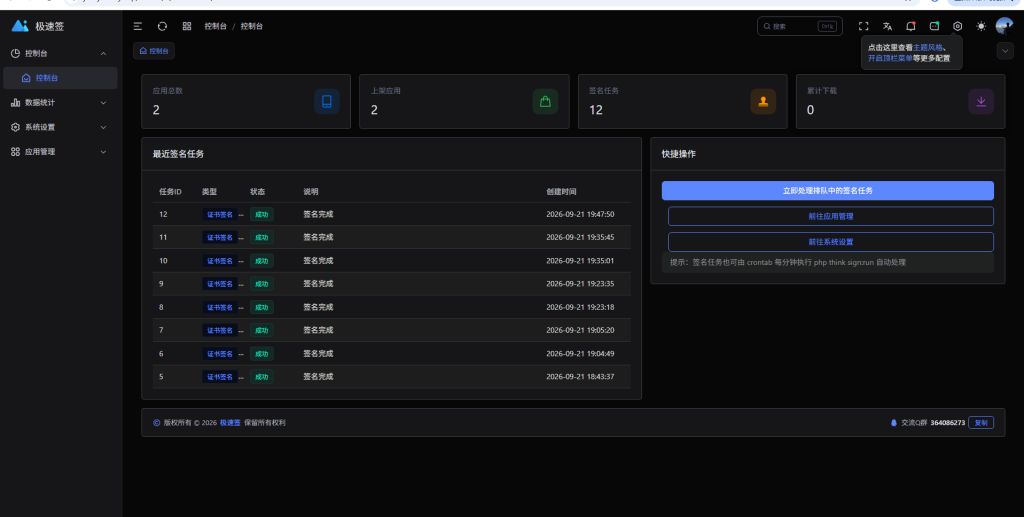Click the 证书签名 tag in task 6 row

coord(219,354)
